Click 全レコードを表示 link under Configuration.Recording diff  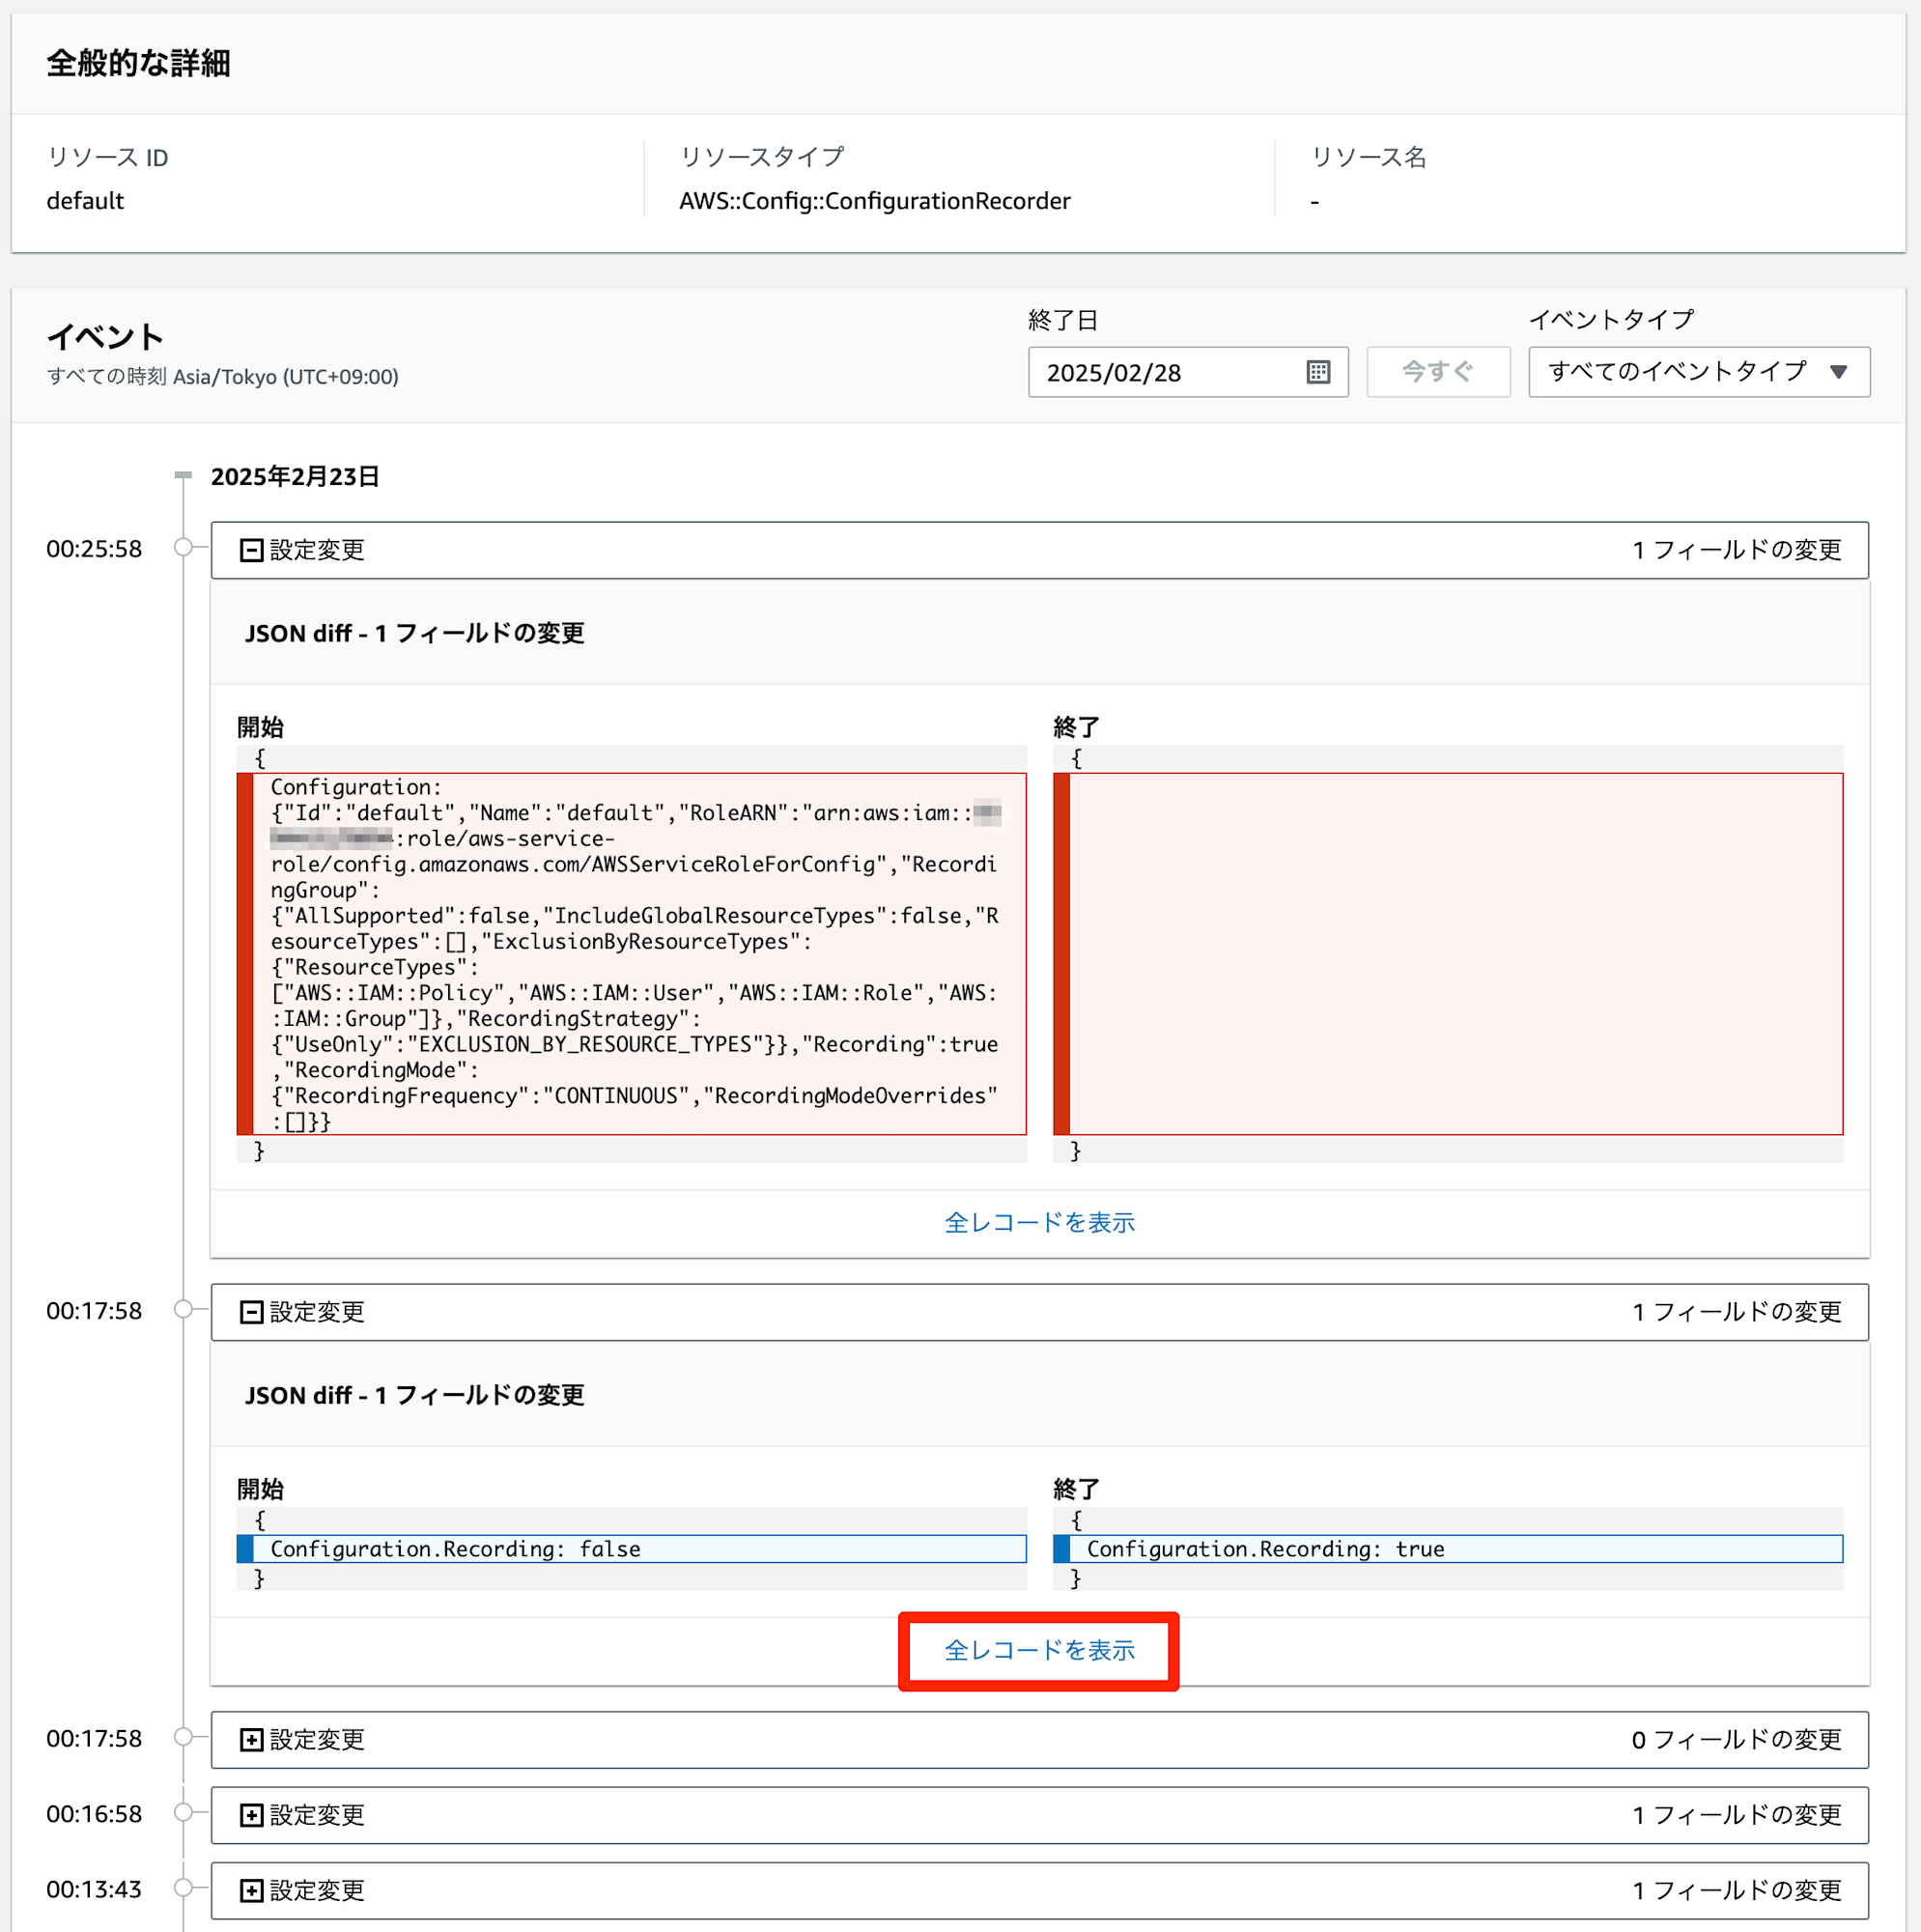tap(1039, 1650)
